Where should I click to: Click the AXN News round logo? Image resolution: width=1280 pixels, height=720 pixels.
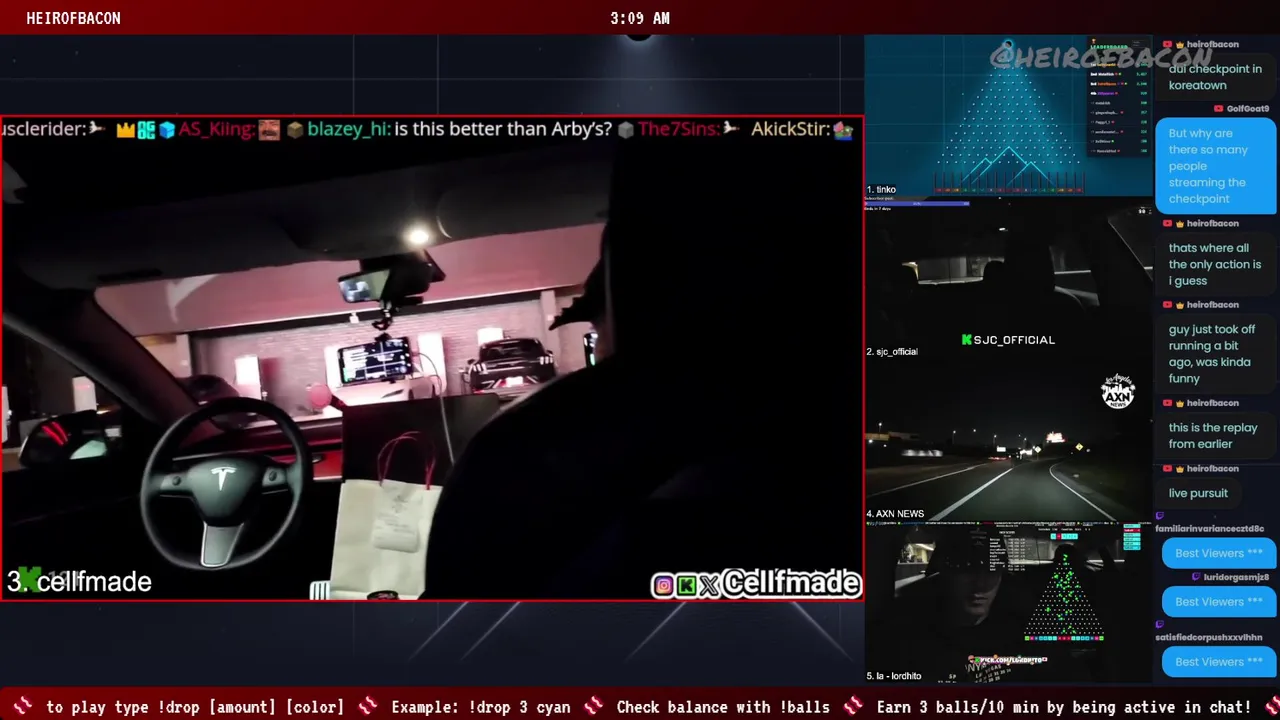pos(1117,391)
